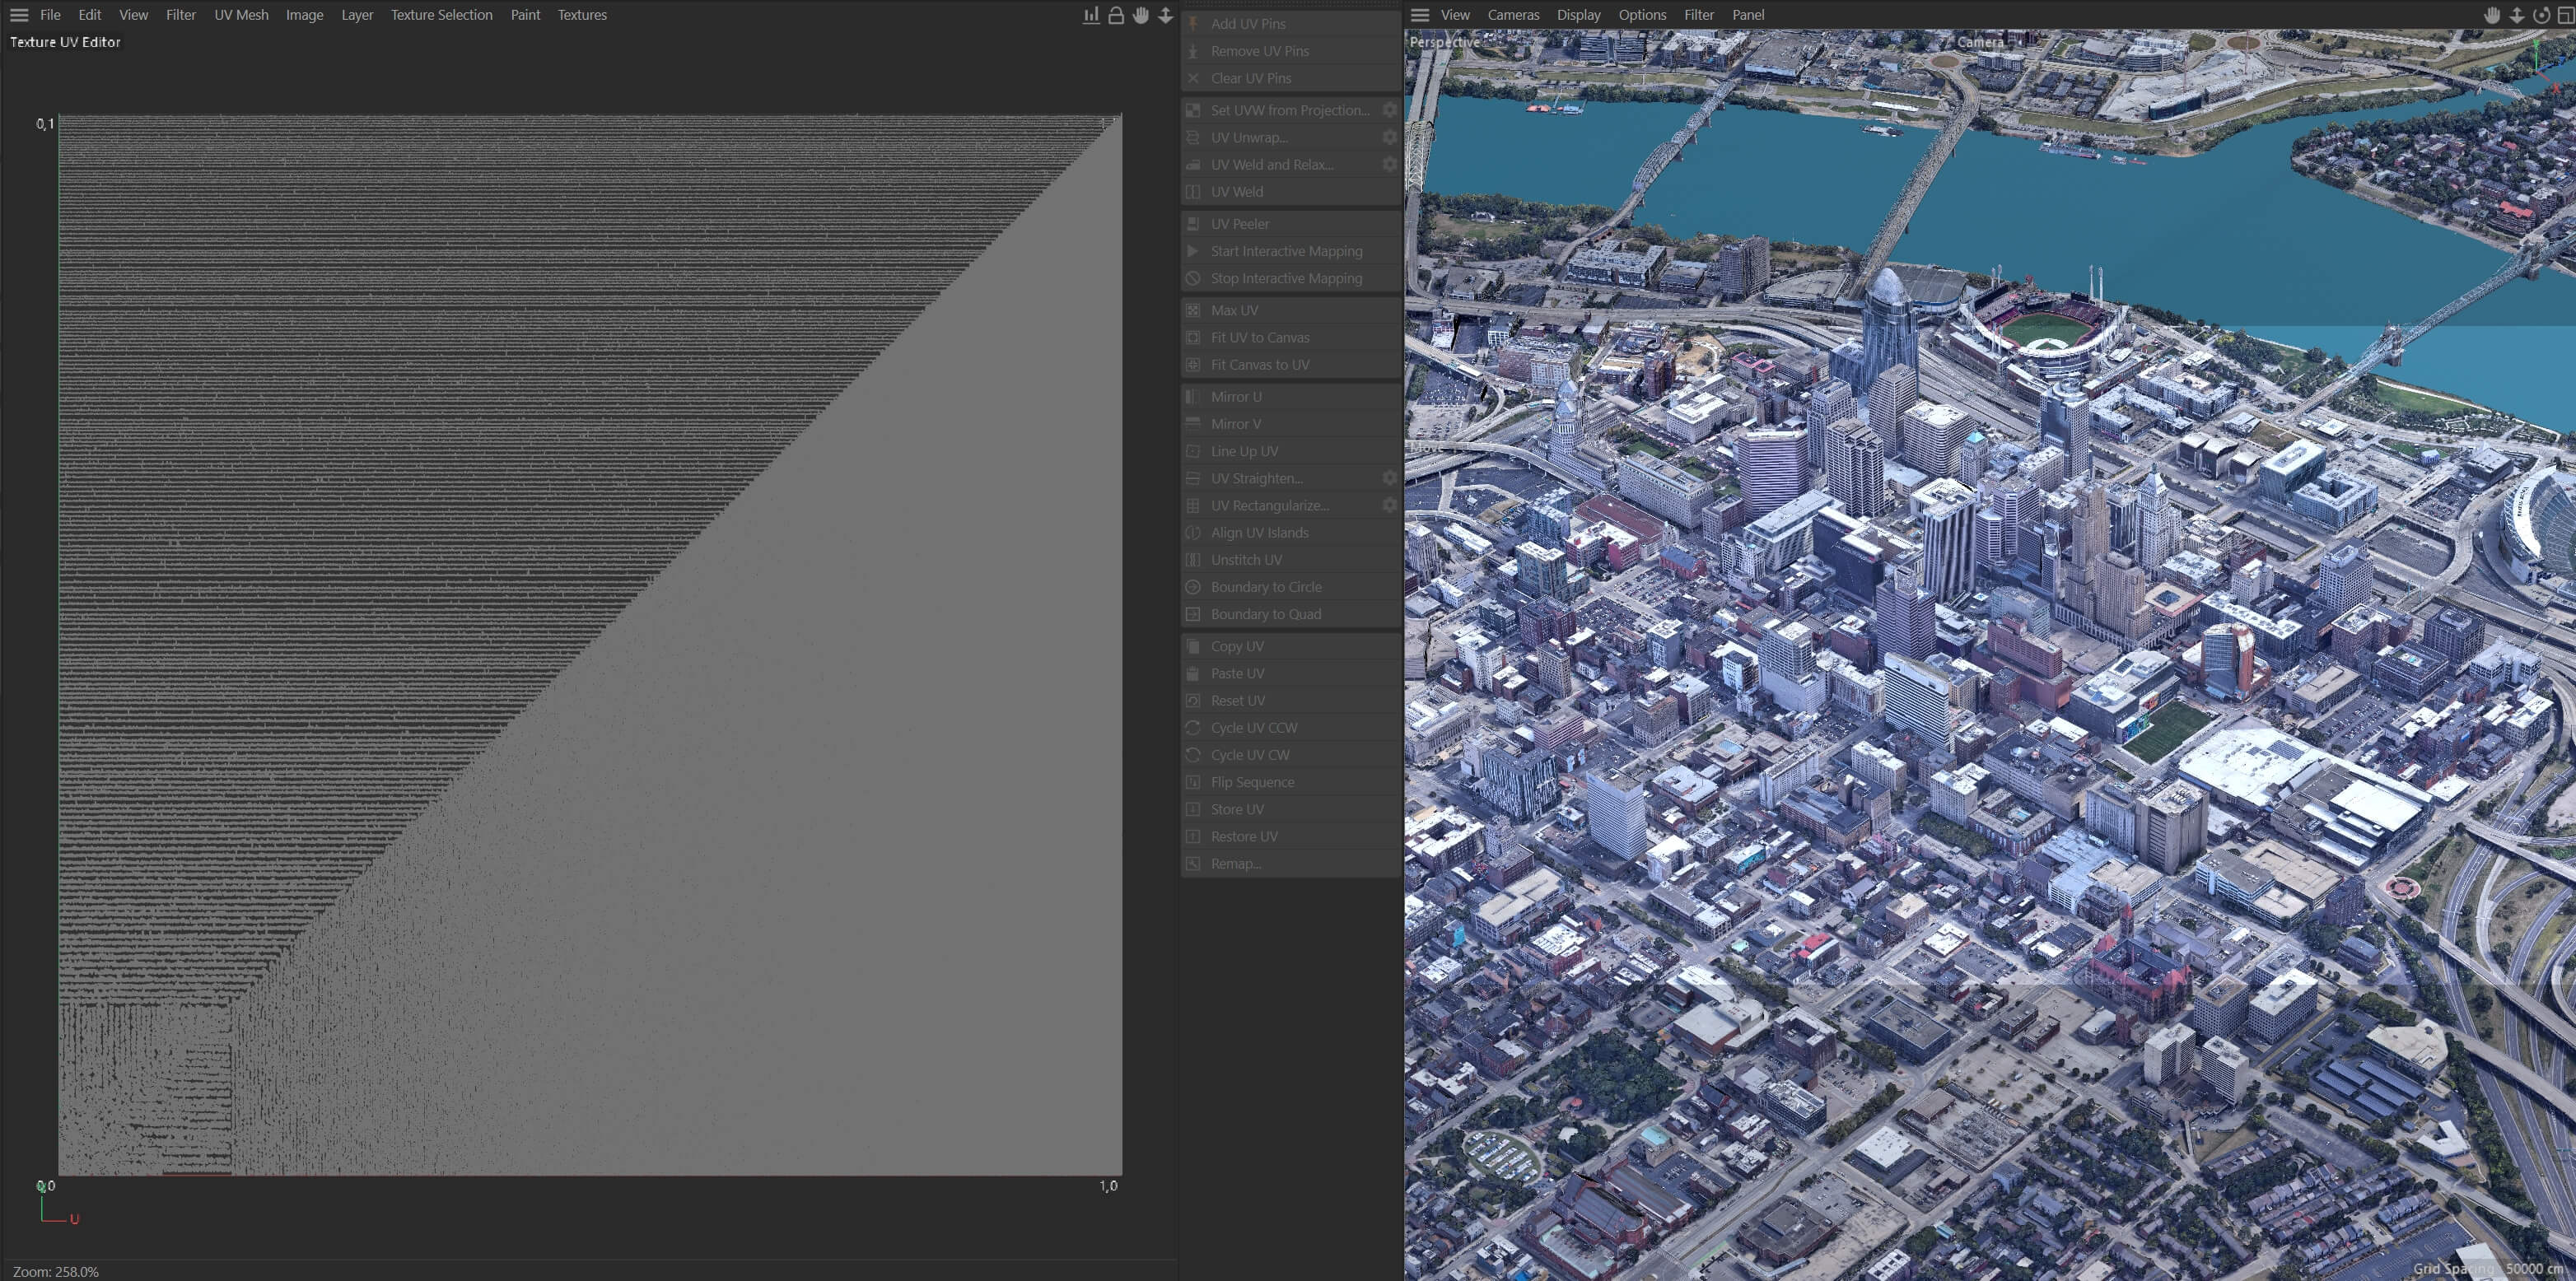The height and width of the screenshot is (1281, 2576).
Task: Click the Remap... command
Action: click(x=1290, y=864)
